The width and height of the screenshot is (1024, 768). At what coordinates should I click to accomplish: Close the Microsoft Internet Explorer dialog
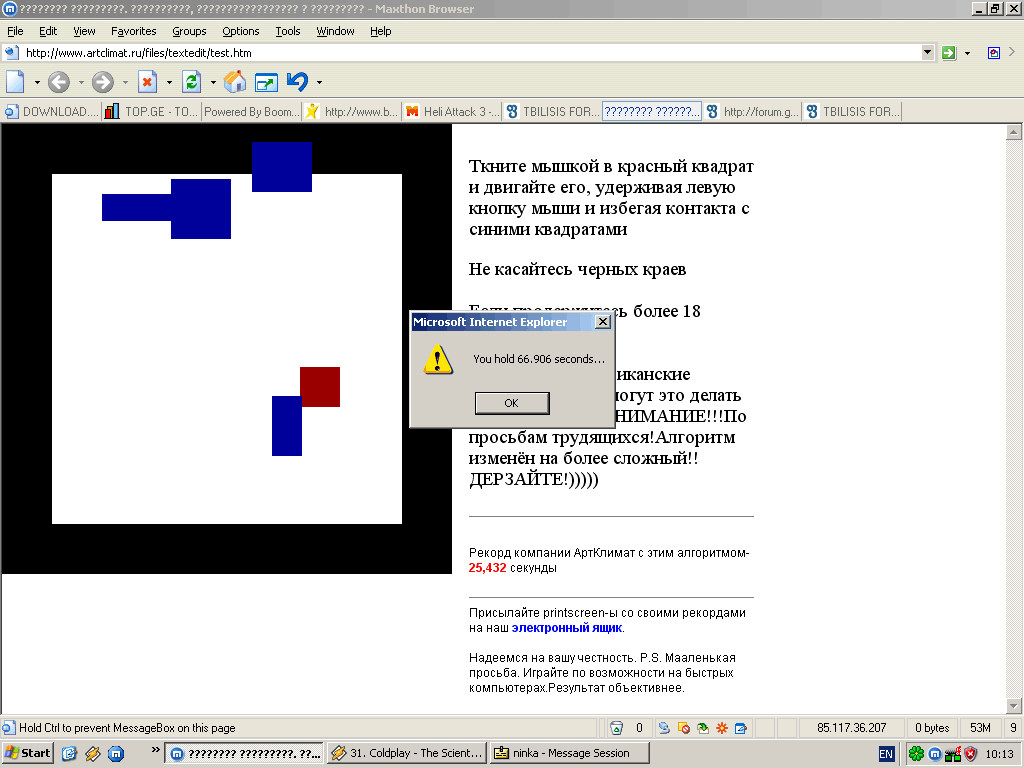click(603, 322)
